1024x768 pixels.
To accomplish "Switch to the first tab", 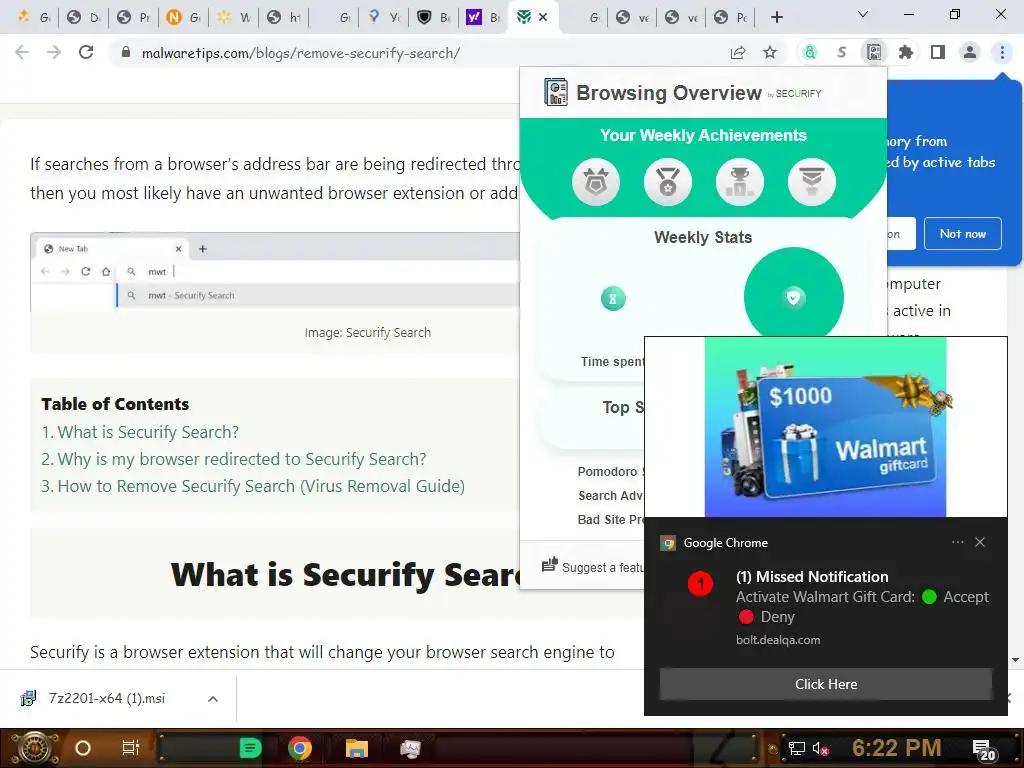I will point(33,17).
